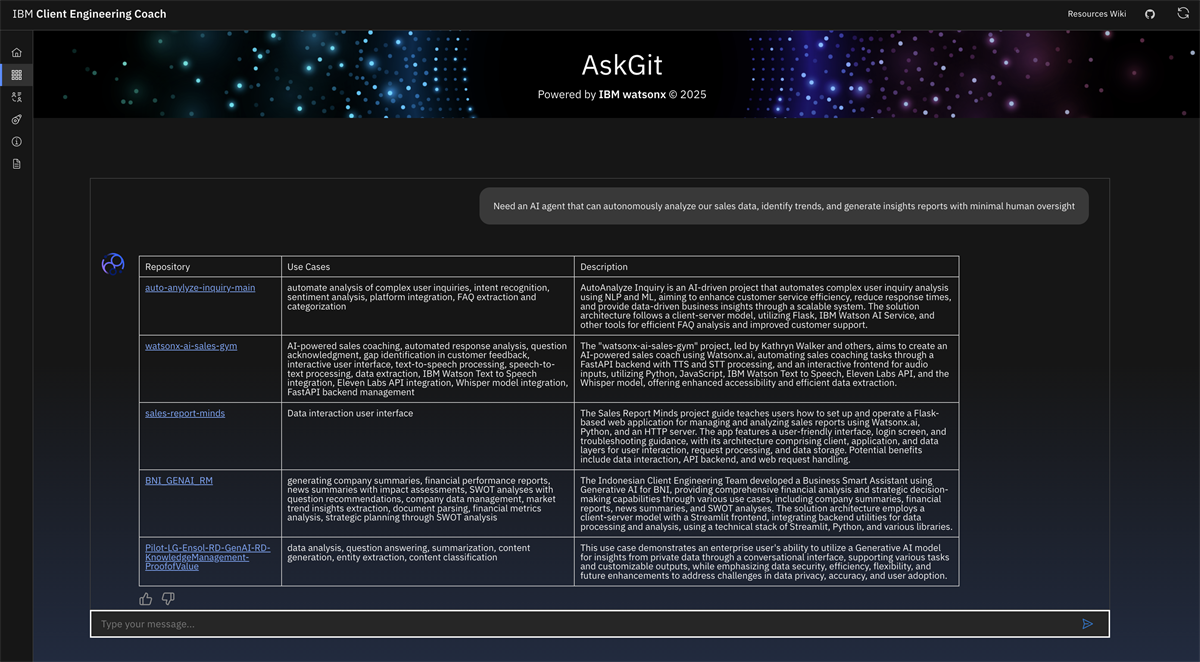Click 'automate analysis of complex user inquiries' cell
1200x662 pixels.
427,306
